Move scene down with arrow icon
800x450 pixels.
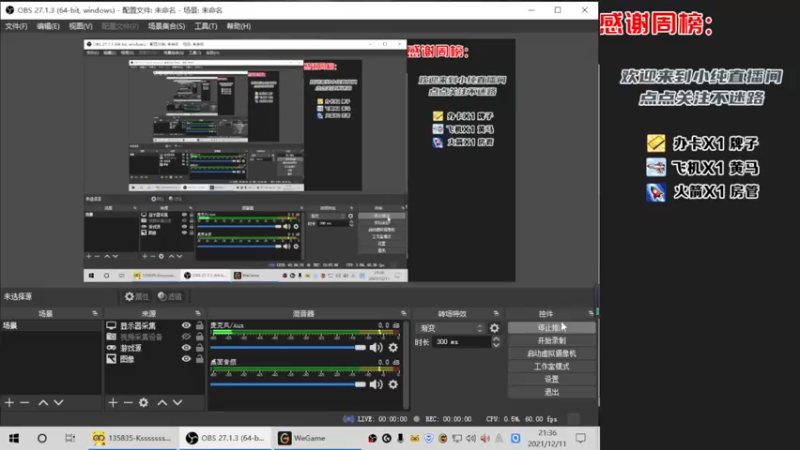coord(59,403)
